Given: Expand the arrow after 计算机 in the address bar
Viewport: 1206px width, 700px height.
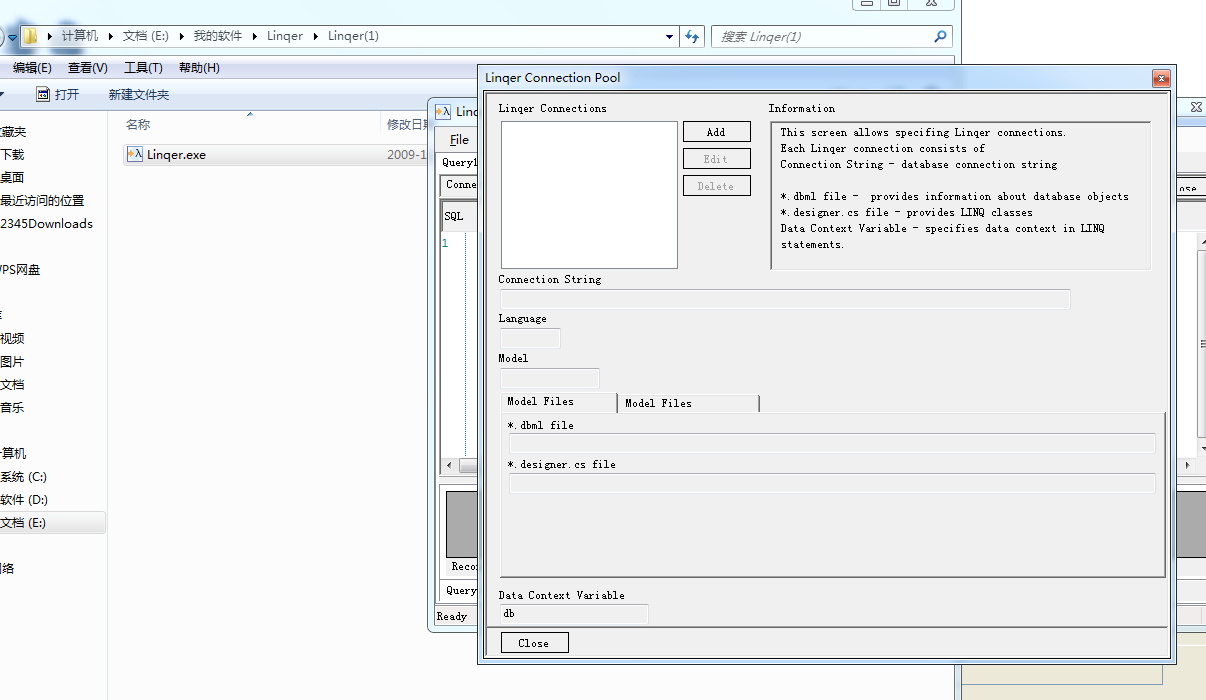Looking at the screenshot, I should pyautogui.click(x=110, y=36).
